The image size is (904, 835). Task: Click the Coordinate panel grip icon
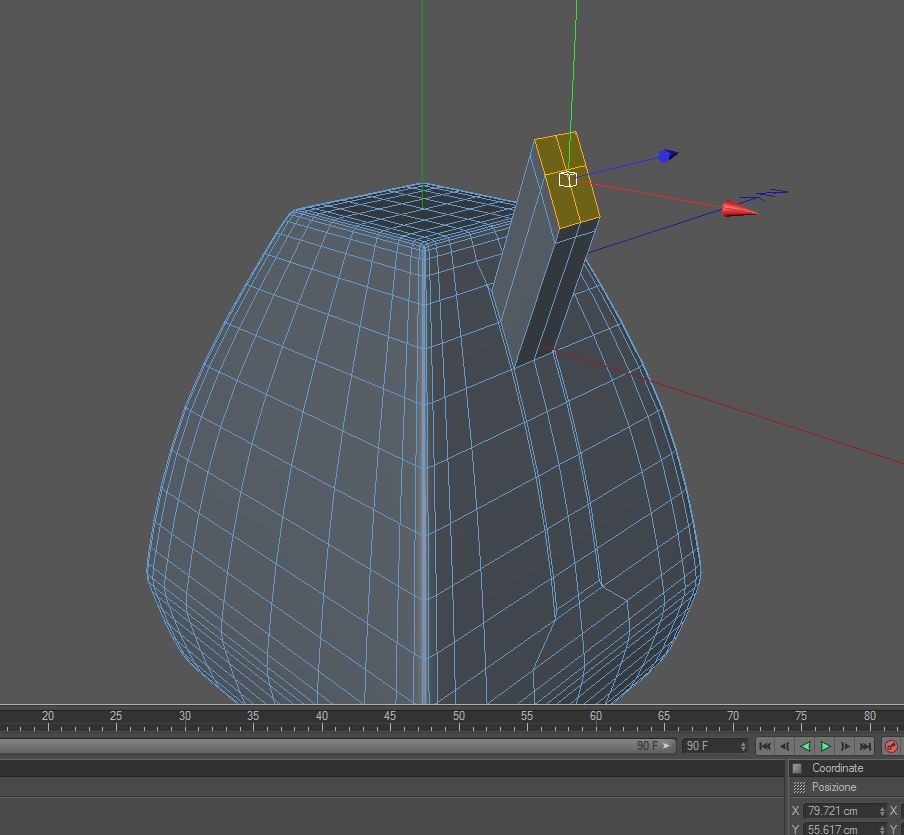pyautogui.click(x=797, y=768)
